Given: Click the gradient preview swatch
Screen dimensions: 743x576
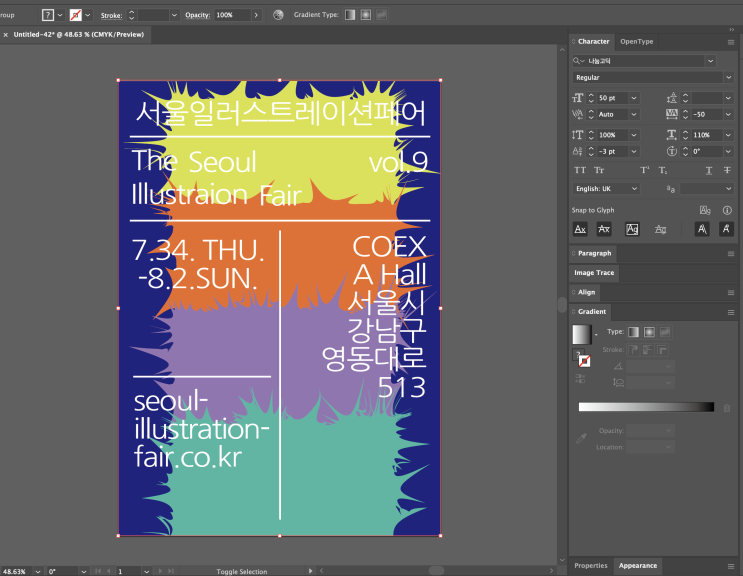Looking at the screenshot, I should 582,334.
